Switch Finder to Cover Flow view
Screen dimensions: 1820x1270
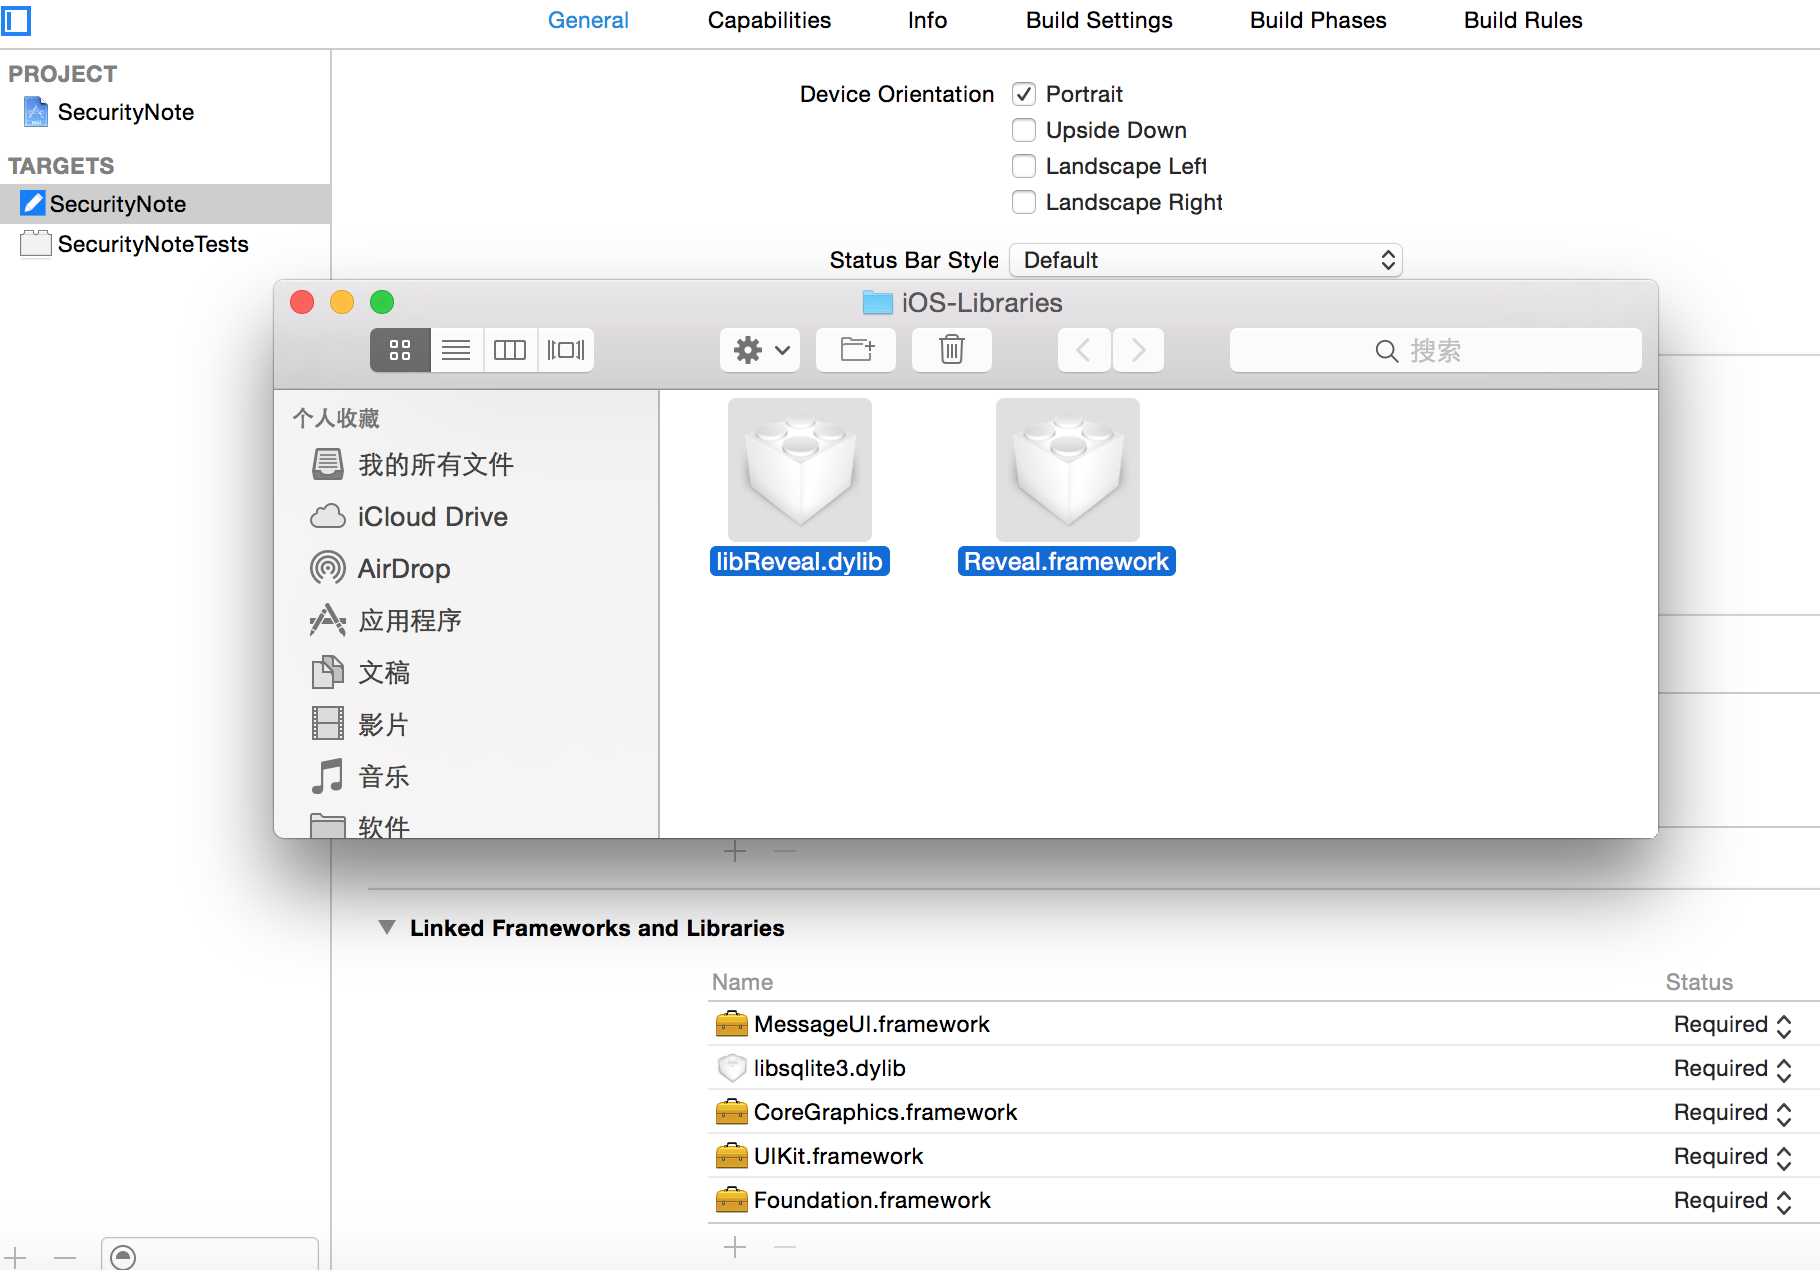click(566, 350)
